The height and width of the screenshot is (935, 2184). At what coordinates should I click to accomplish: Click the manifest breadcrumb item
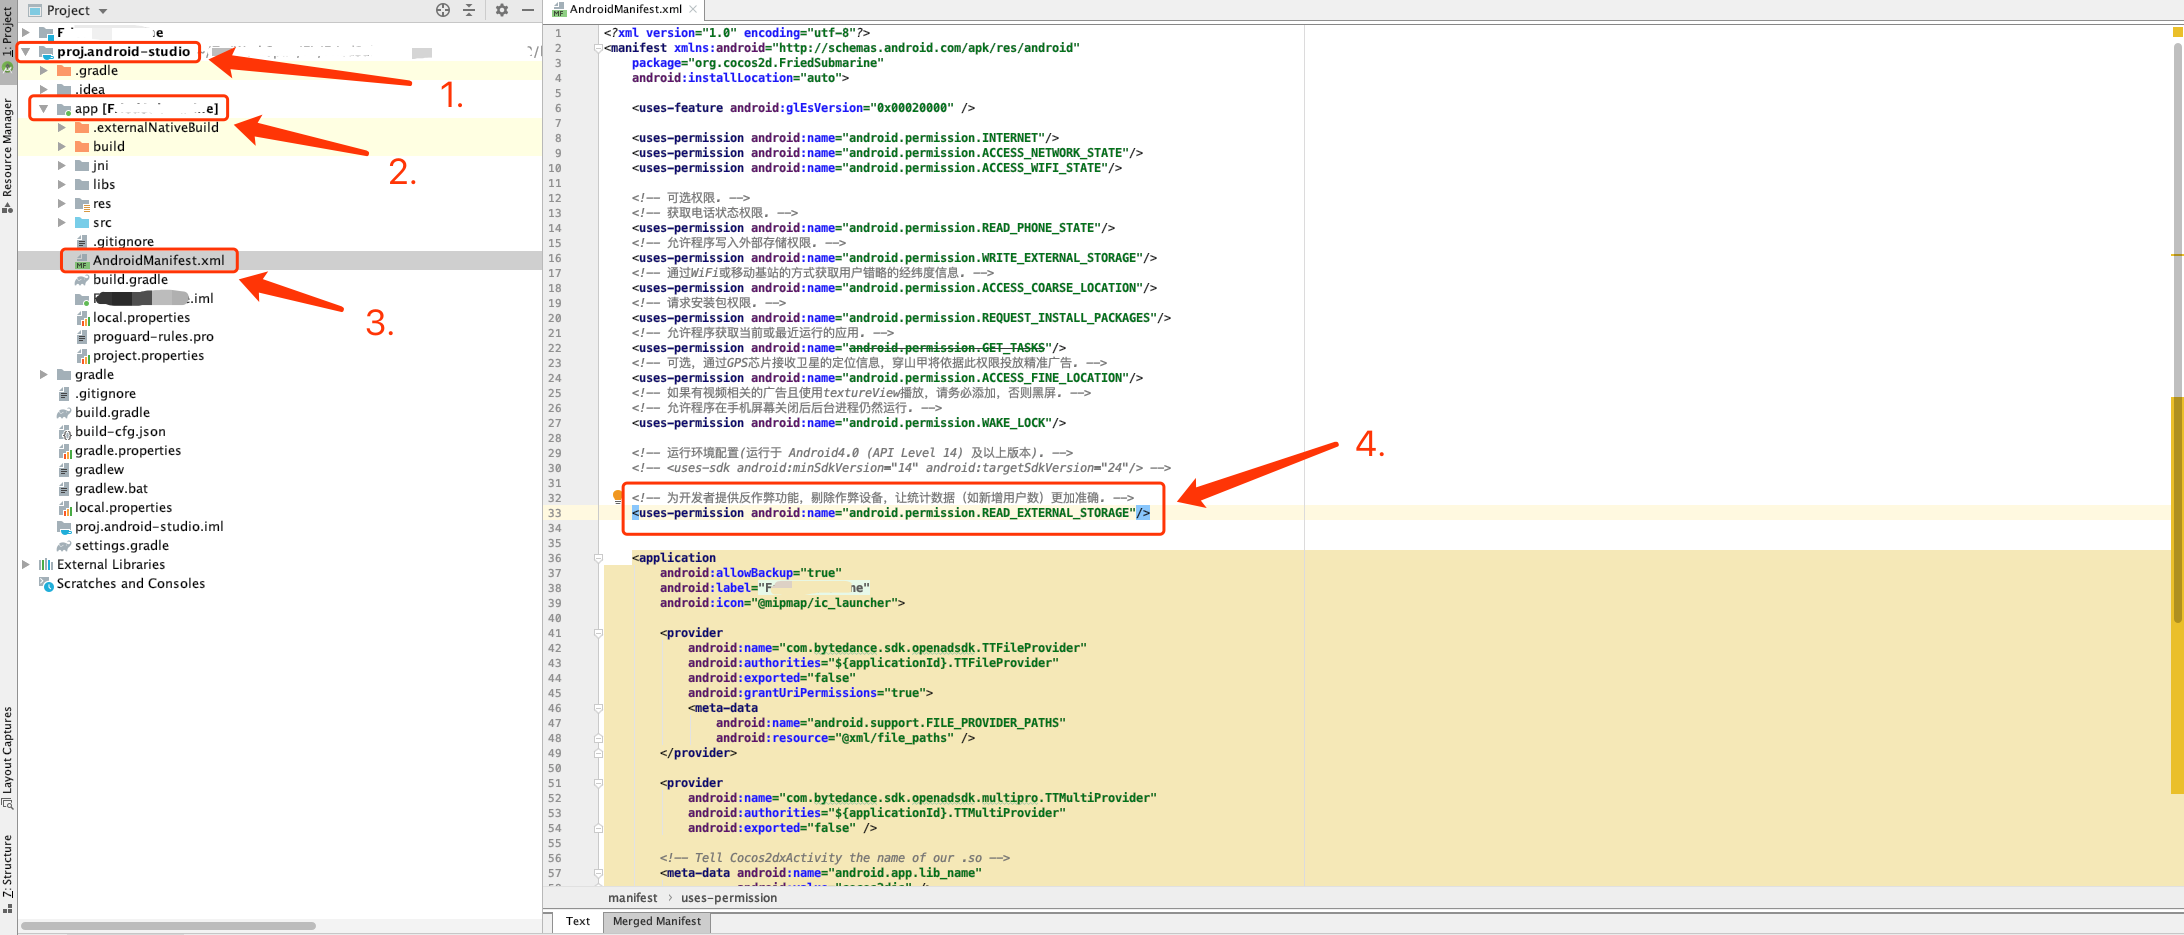tap(633, 898)
